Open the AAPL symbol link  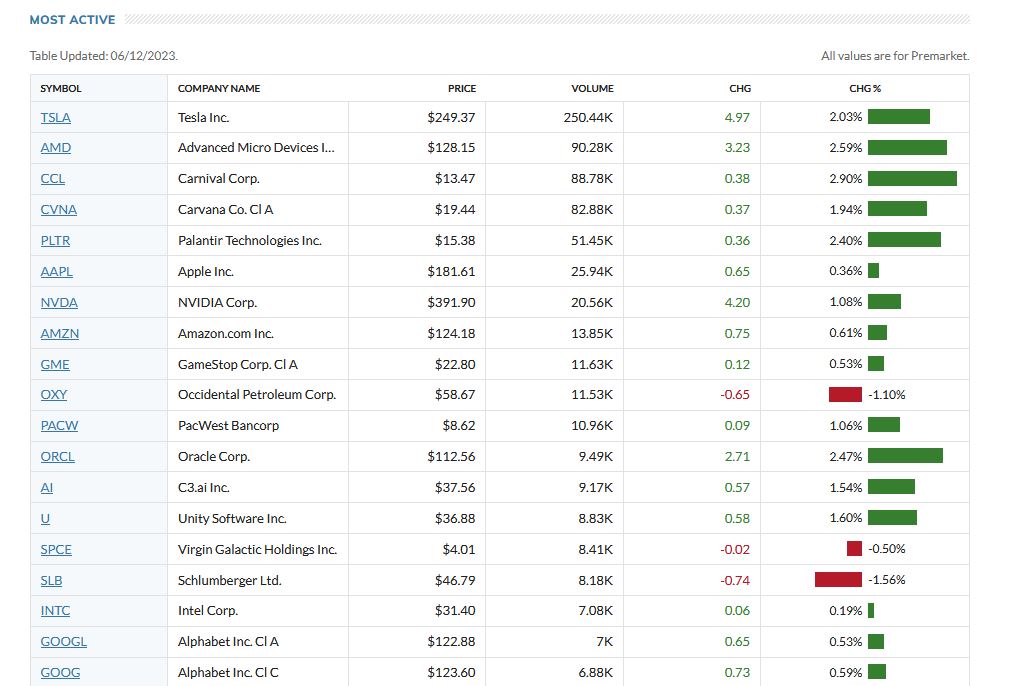(56, 272)
